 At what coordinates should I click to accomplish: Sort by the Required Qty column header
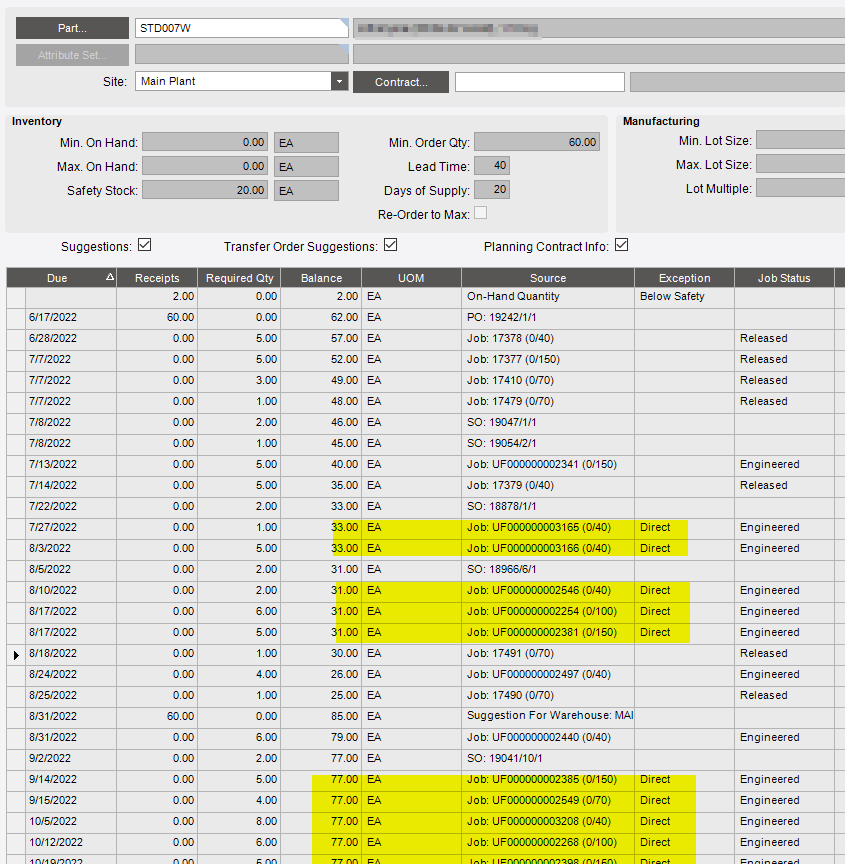click(240, 278)
